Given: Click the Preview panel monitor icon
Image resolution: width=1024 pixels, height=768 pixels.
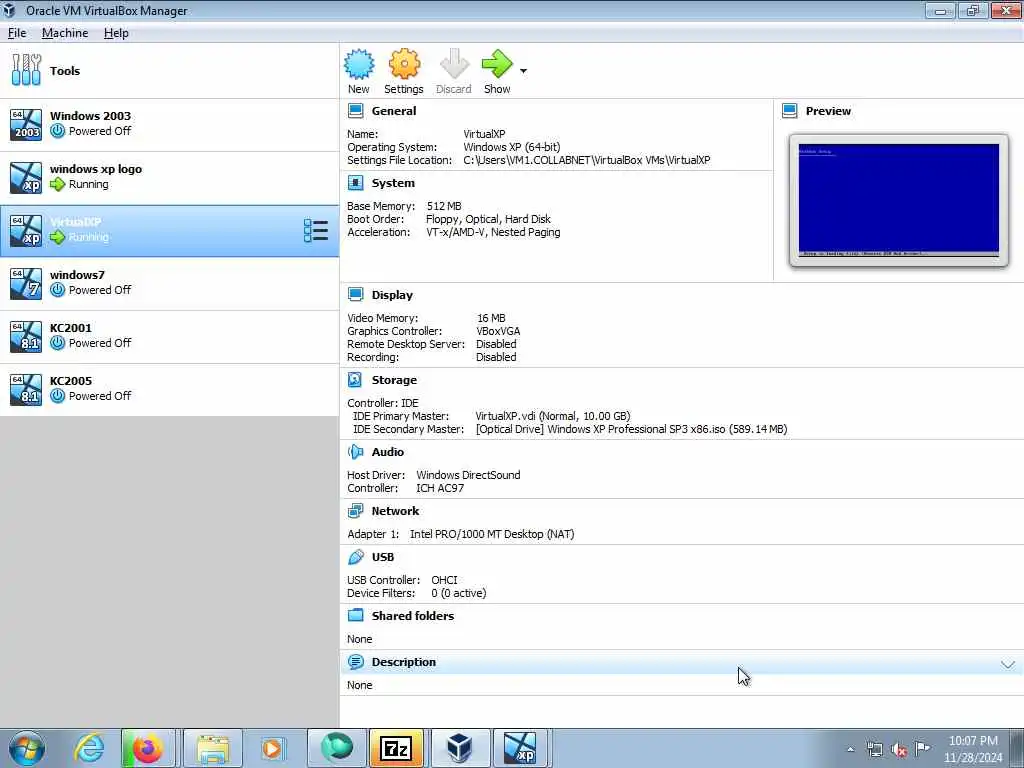Looking at the screenshot, I should (x=790, y=111).
